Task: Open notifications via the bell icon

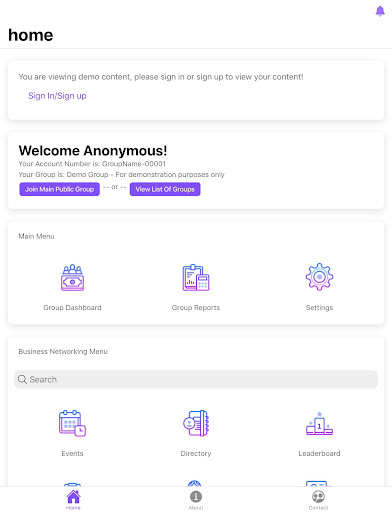Action: pos(380,11)
